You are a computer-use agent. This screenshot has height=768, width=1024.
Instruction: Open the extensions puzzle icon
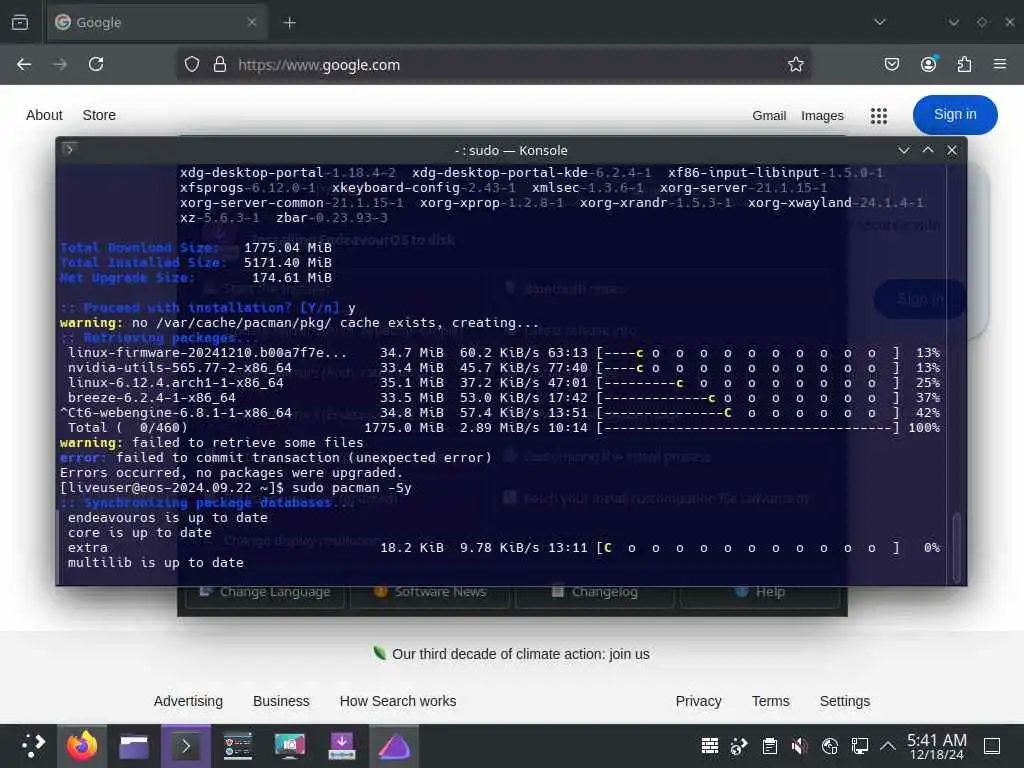(964, 64)
